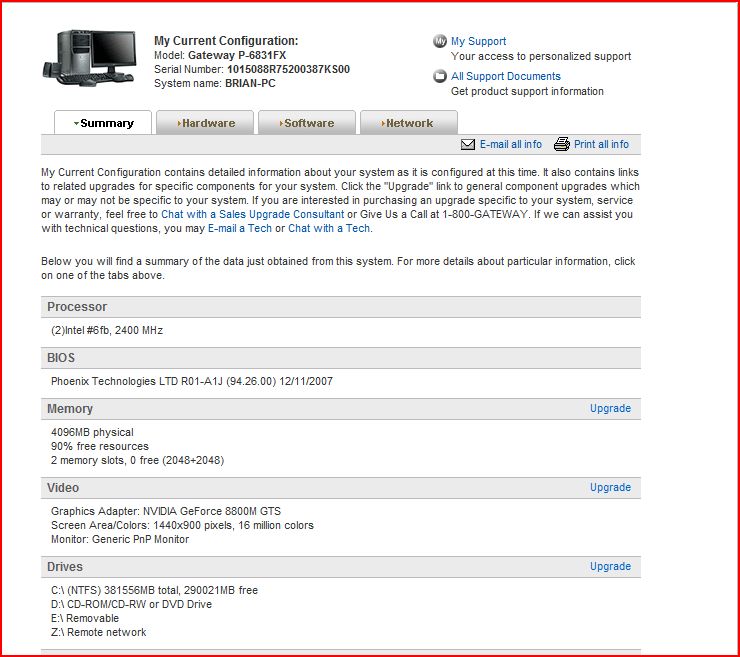The image size is (740, 657).
Task: Switch to the Software tab
Action: pos(307,123)
